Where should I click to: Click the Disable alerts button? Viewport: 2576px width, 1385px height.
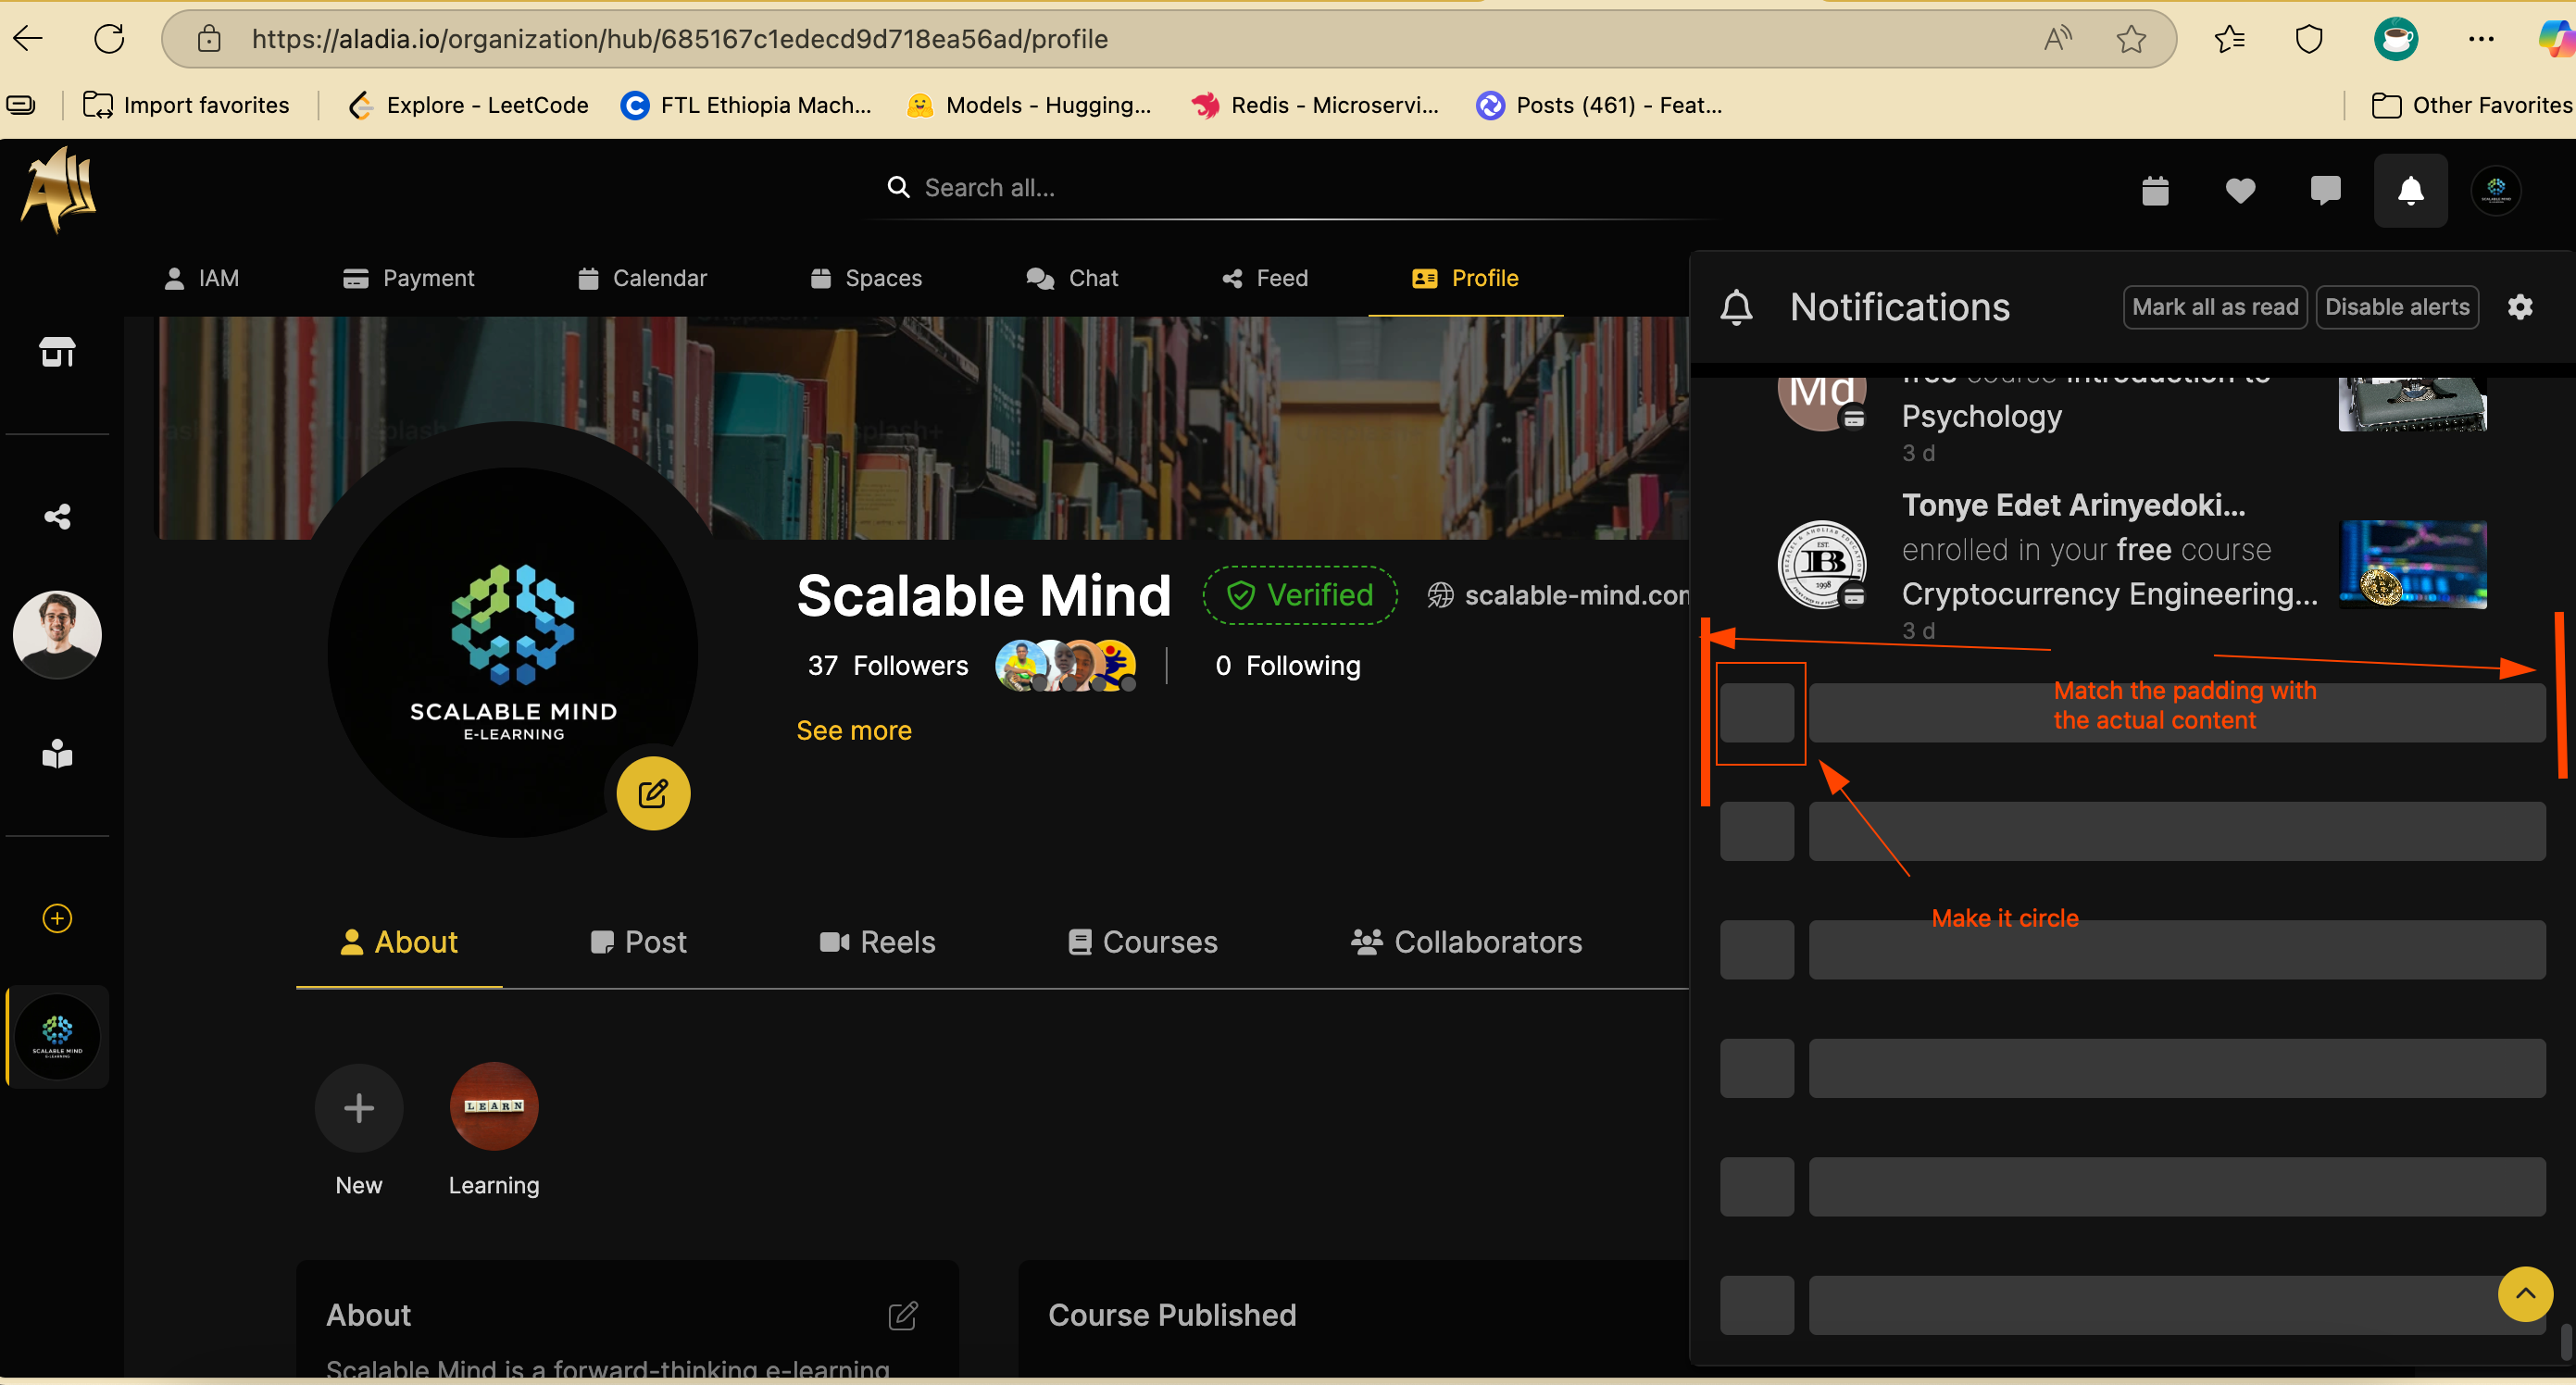coord(2397,307)
